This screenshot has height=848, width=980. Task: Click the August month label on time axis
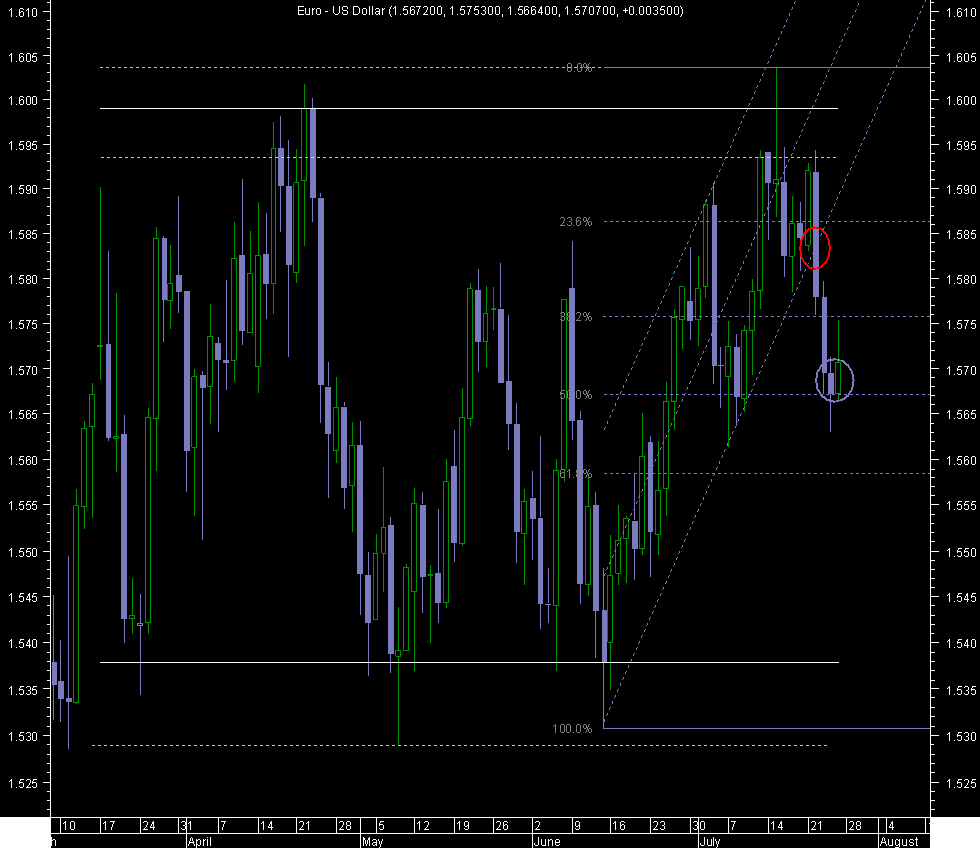[899, 841]
